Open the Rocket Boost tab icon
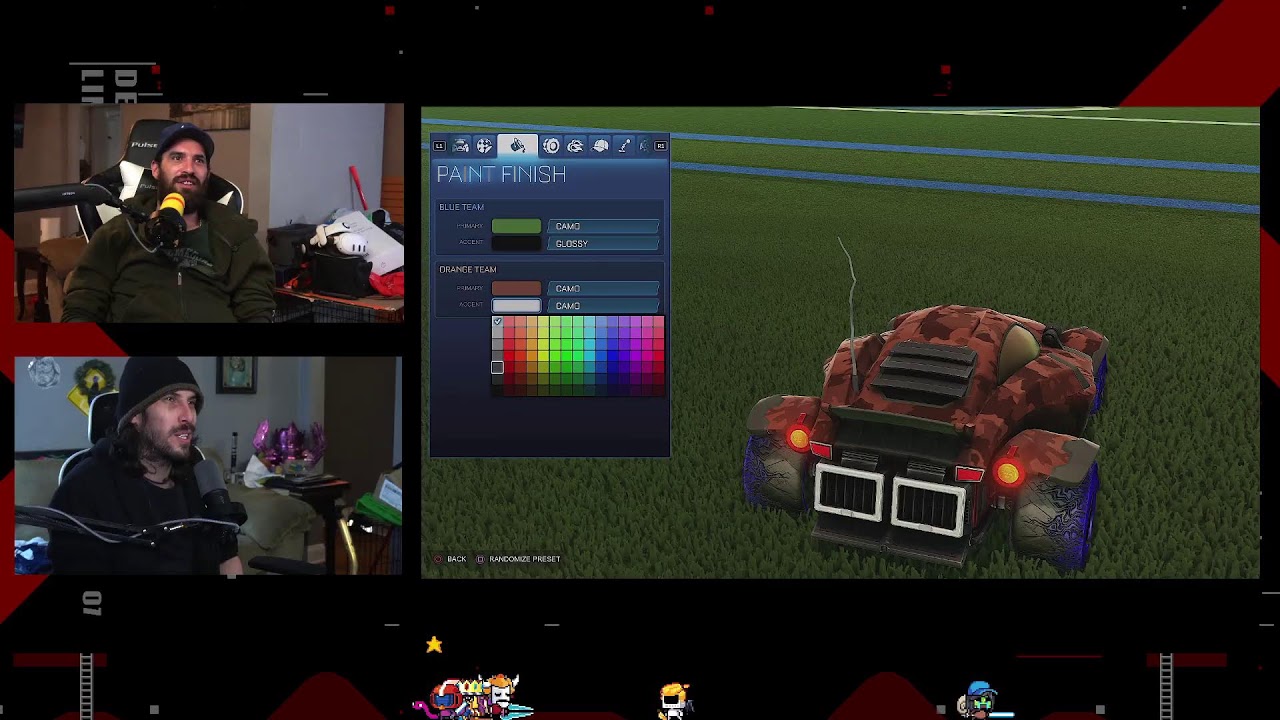1280x720 pixels. (x=575, y=146)
